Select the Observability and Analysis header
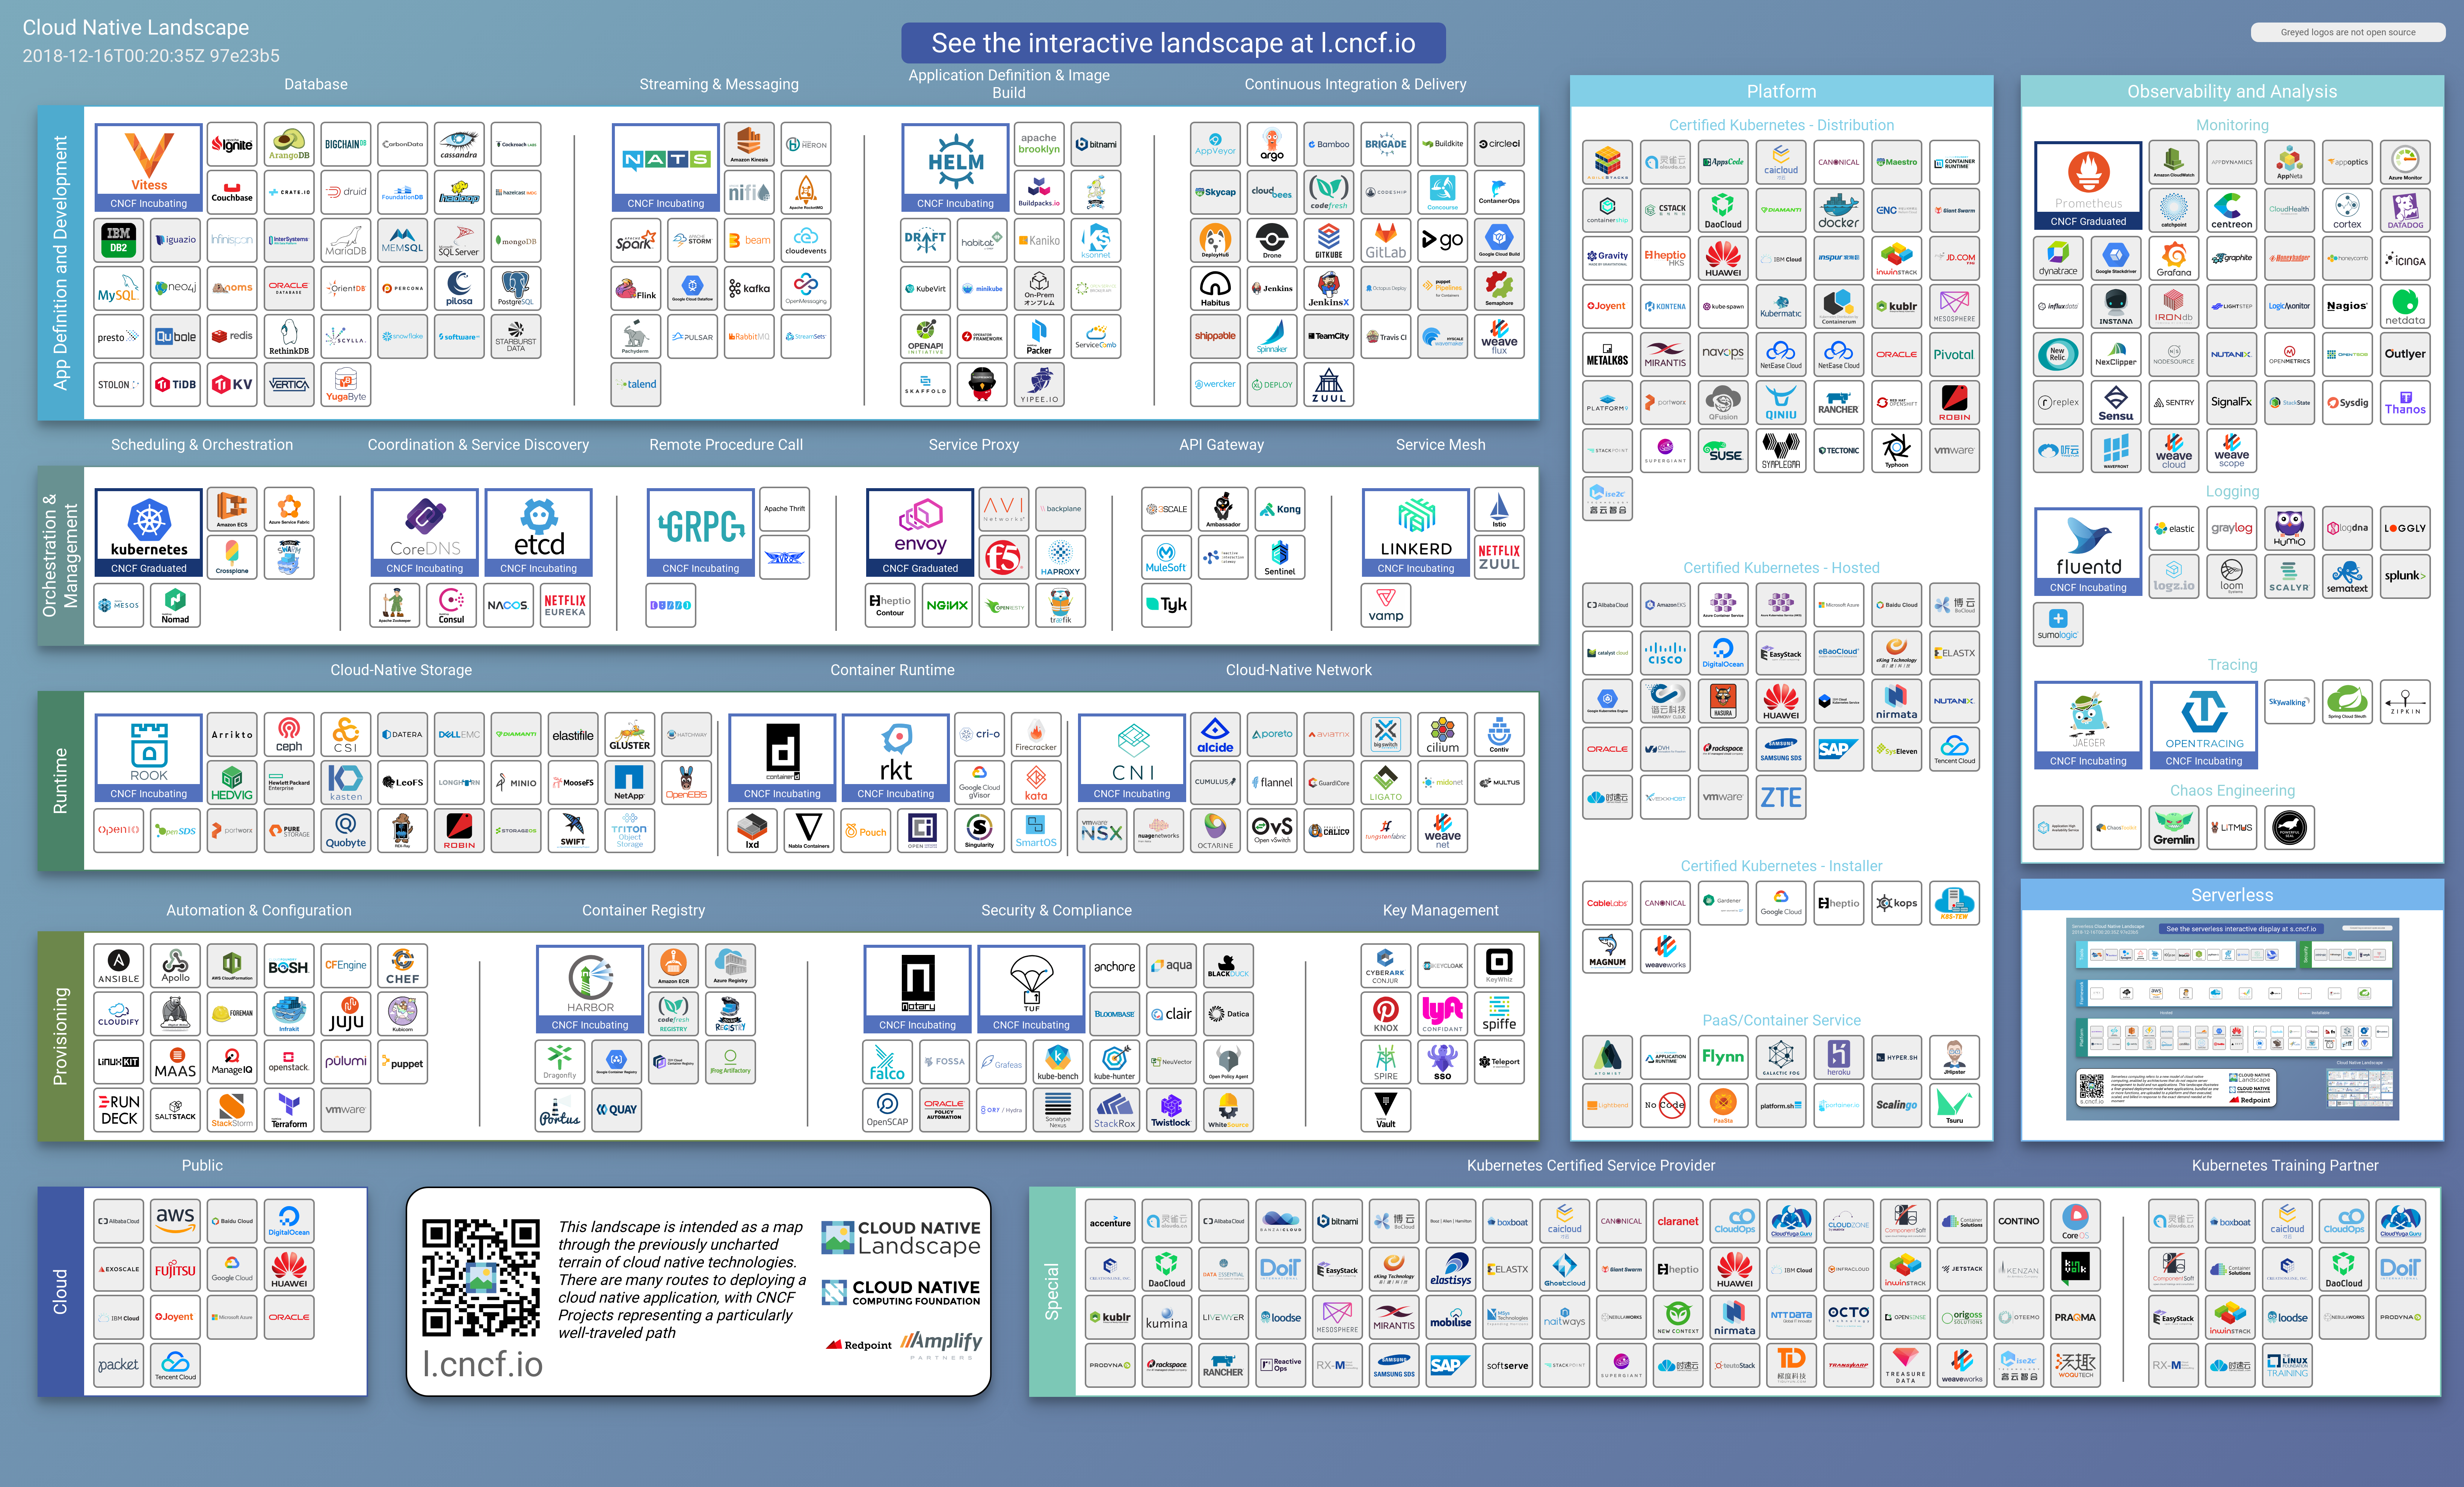Image resolution: width=2464 pixels, height=1487 pixels. pyautogui.click(x=2231, y=91)
